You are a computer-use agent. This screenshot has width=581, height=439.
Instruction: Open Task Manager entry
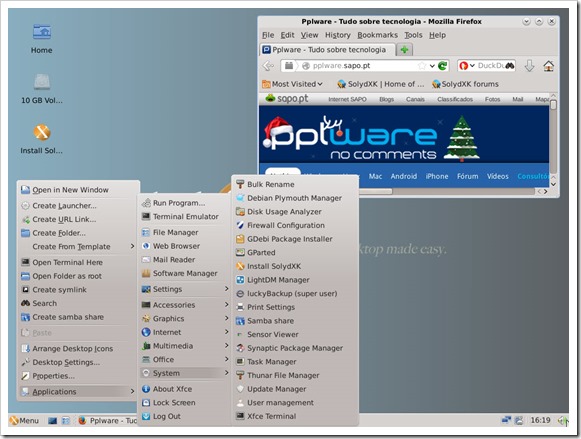(x=295, y=362)
